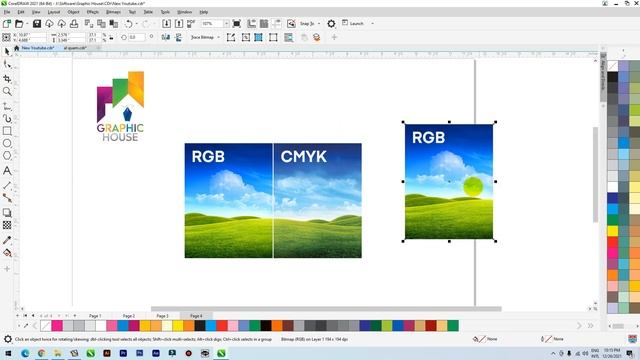Create a new document from toolbar

[x=7, y=24]
